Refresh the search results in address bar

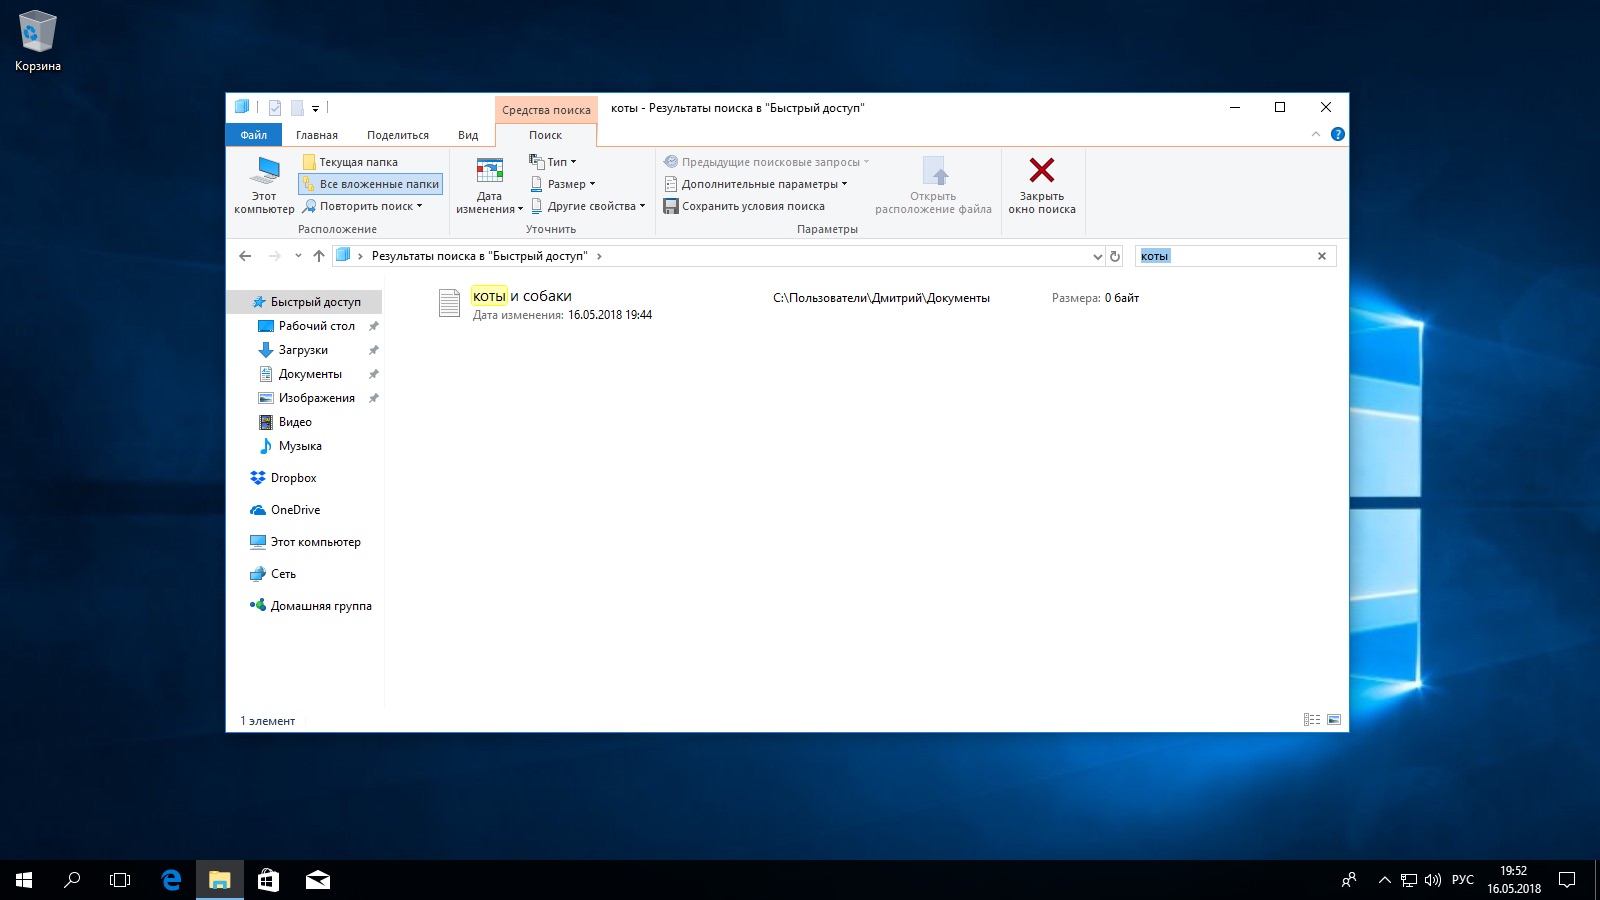click(x=1115, y=256)
